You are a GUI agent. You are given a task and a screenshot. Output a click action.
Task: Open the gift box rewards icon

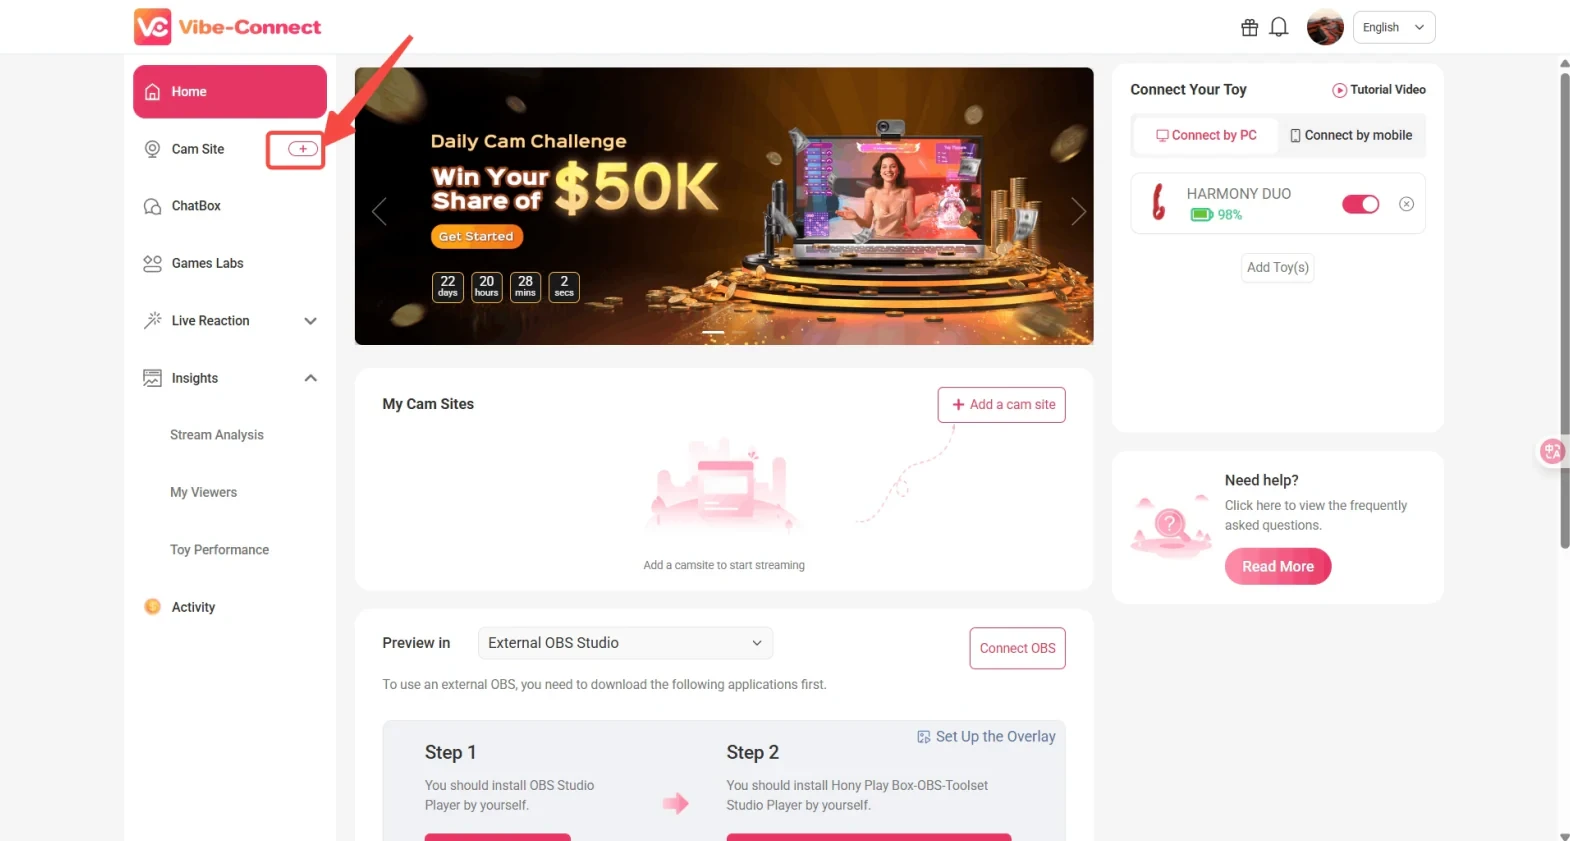[1249, 28]
